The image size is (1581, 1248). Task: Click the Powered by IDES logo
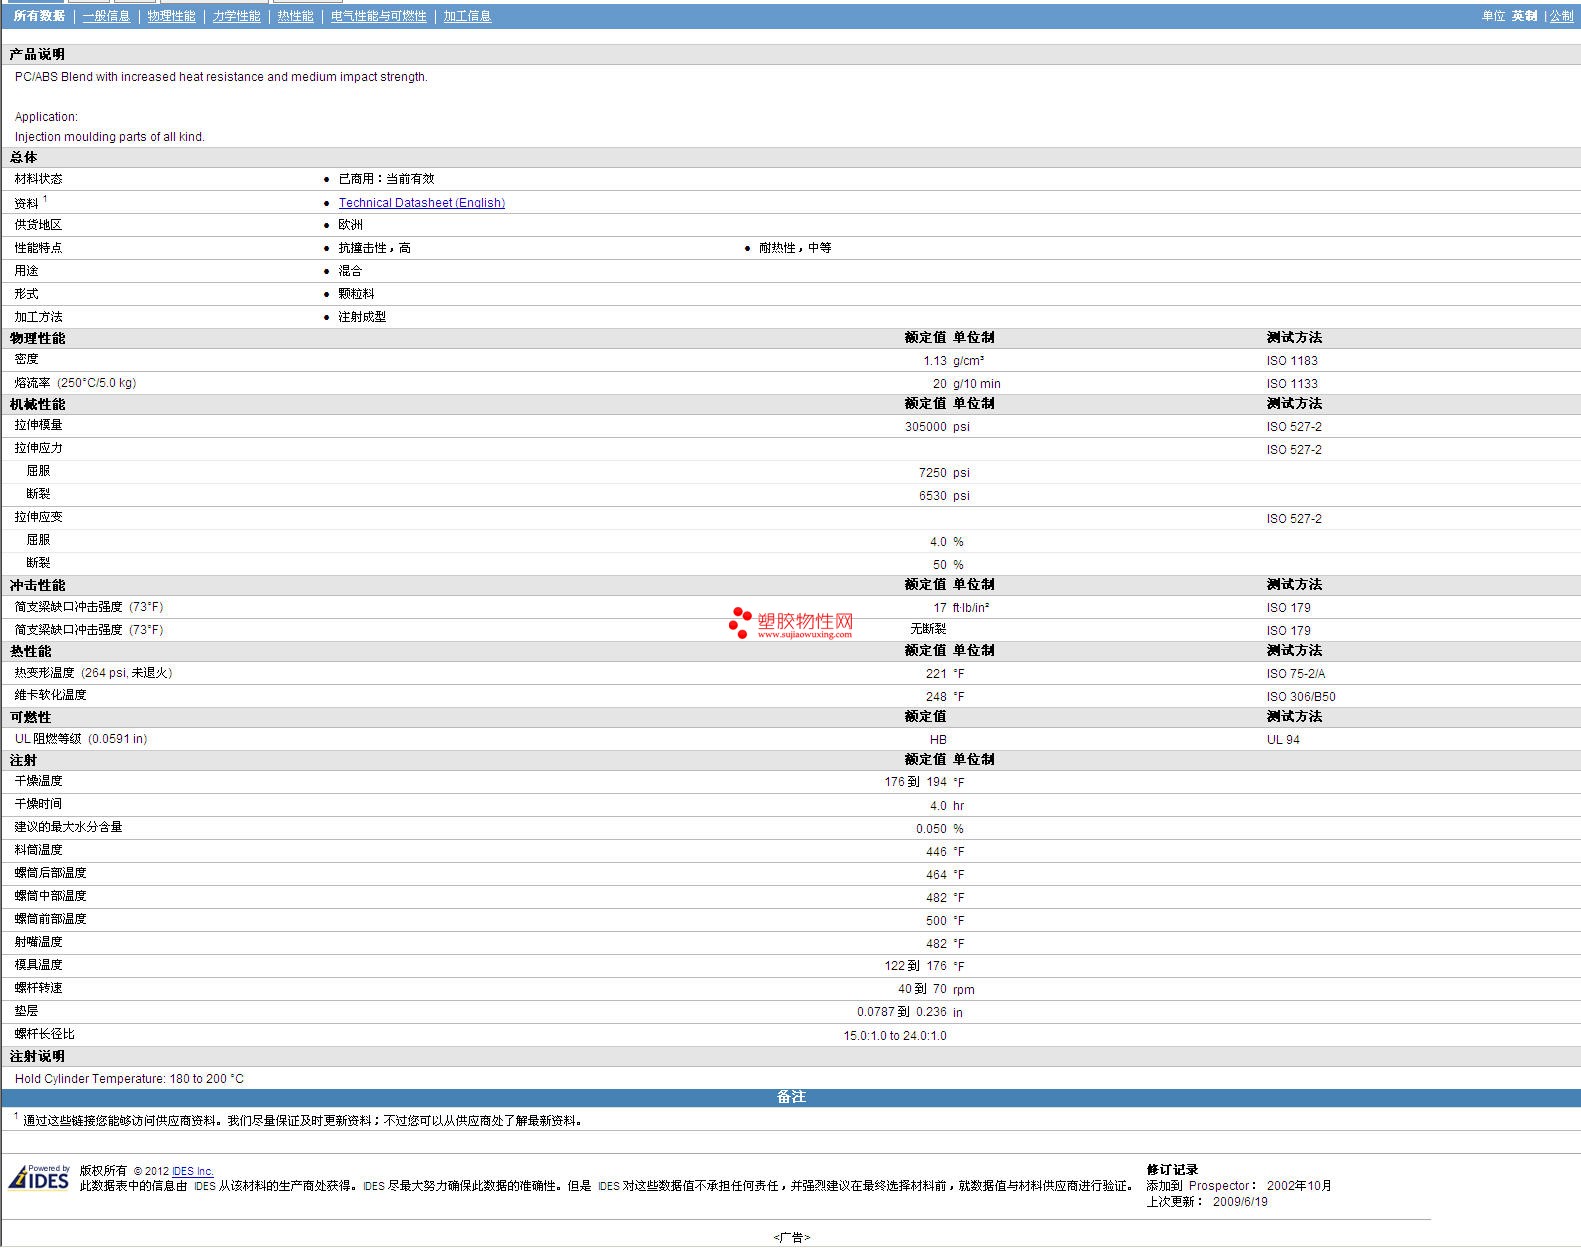(40, 1178)
